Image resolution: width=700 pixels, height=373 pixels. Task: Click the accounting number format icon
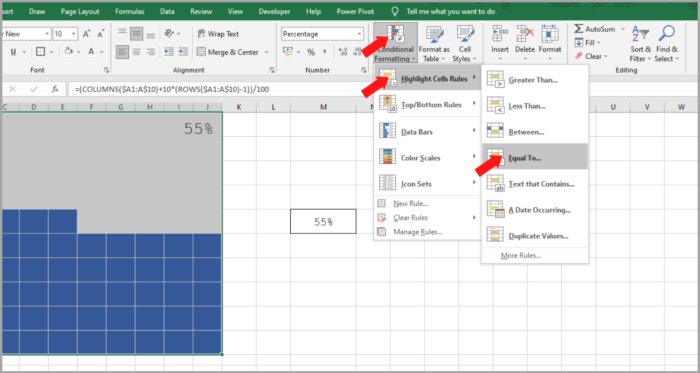[x=288, y=52]
